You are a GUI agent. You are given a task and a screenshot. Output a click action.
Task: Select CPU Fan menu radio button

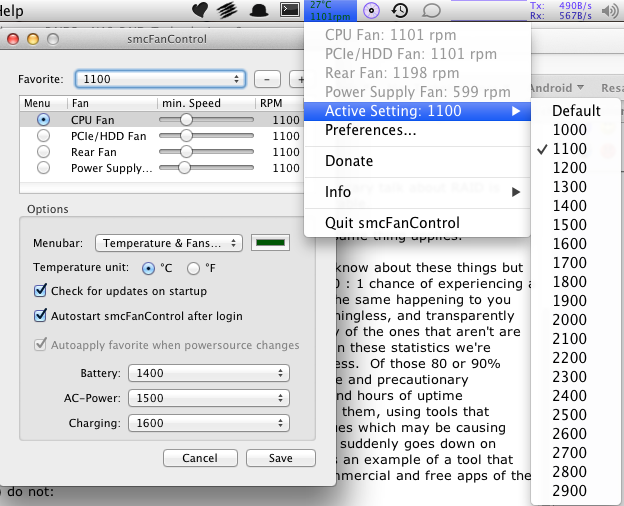point(43,119)
